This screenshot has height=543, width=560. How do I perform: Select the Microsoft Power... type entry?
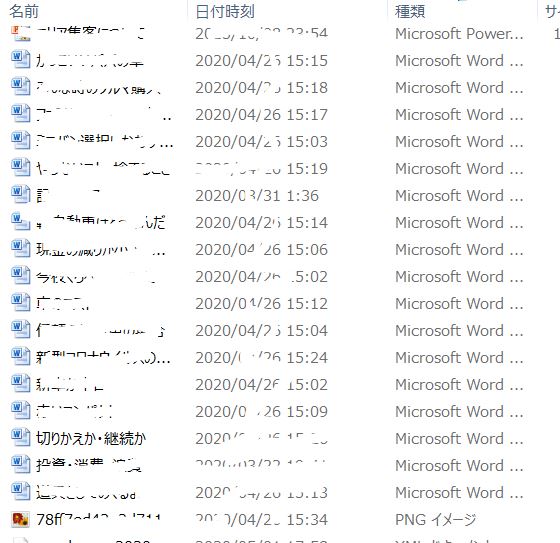tap(459, 34)
